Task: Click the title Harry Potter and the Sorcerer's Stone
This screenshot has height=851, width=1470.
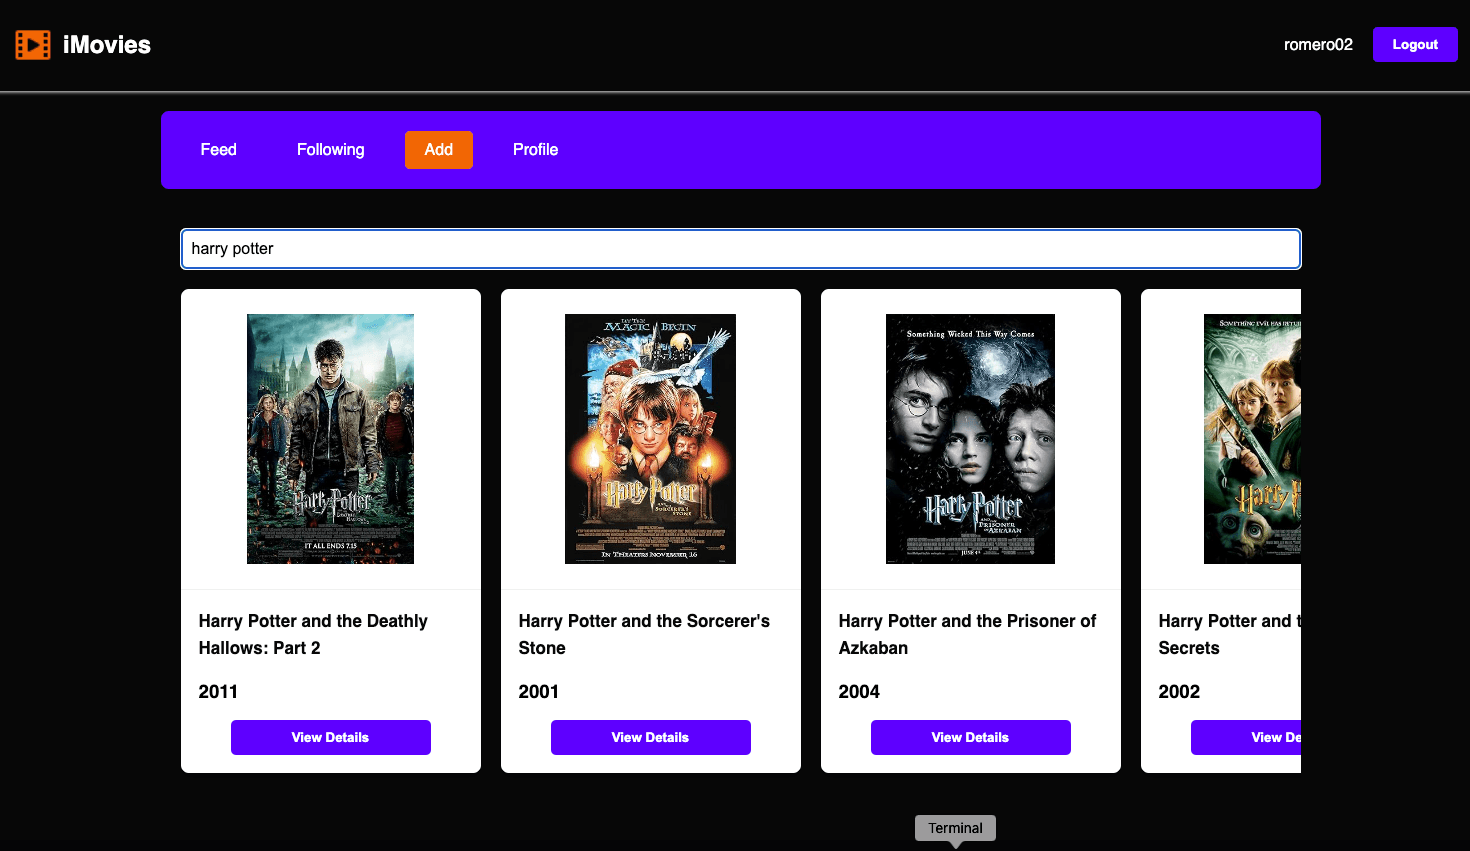Action: point(644,634)
